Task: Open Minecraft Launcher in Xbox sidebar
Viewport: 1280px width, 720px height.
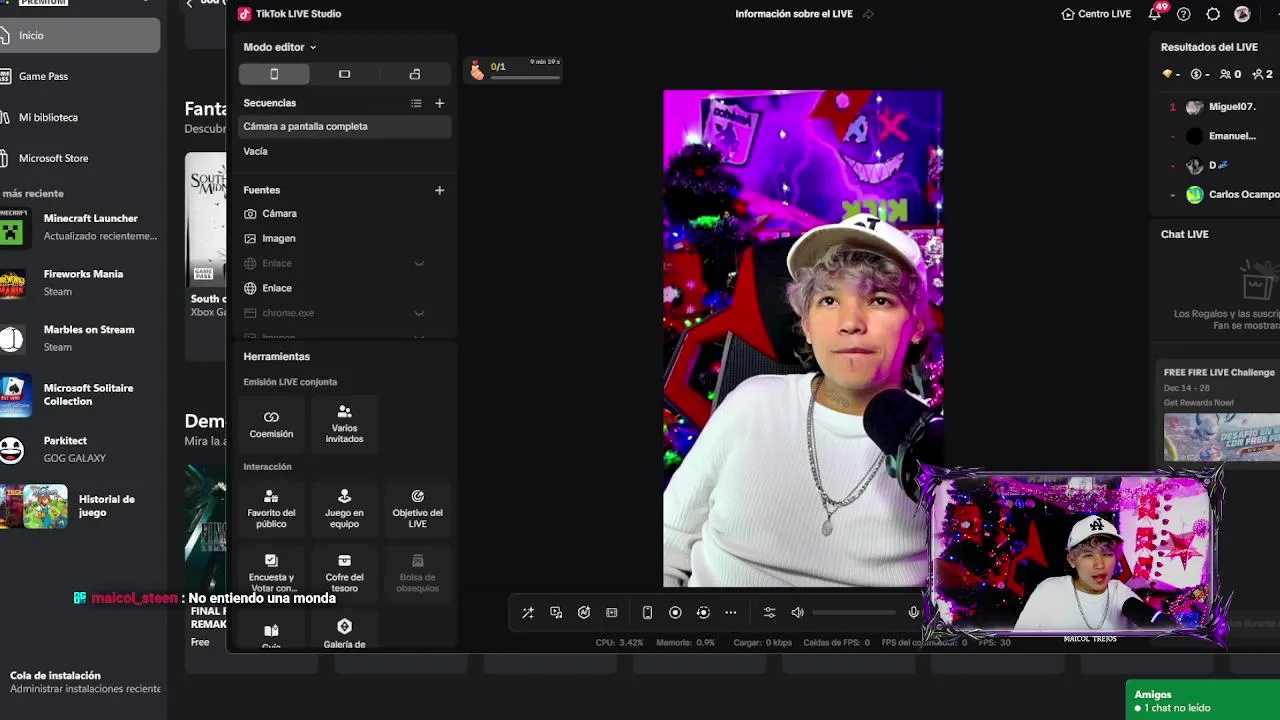Action: pos(80,227)
